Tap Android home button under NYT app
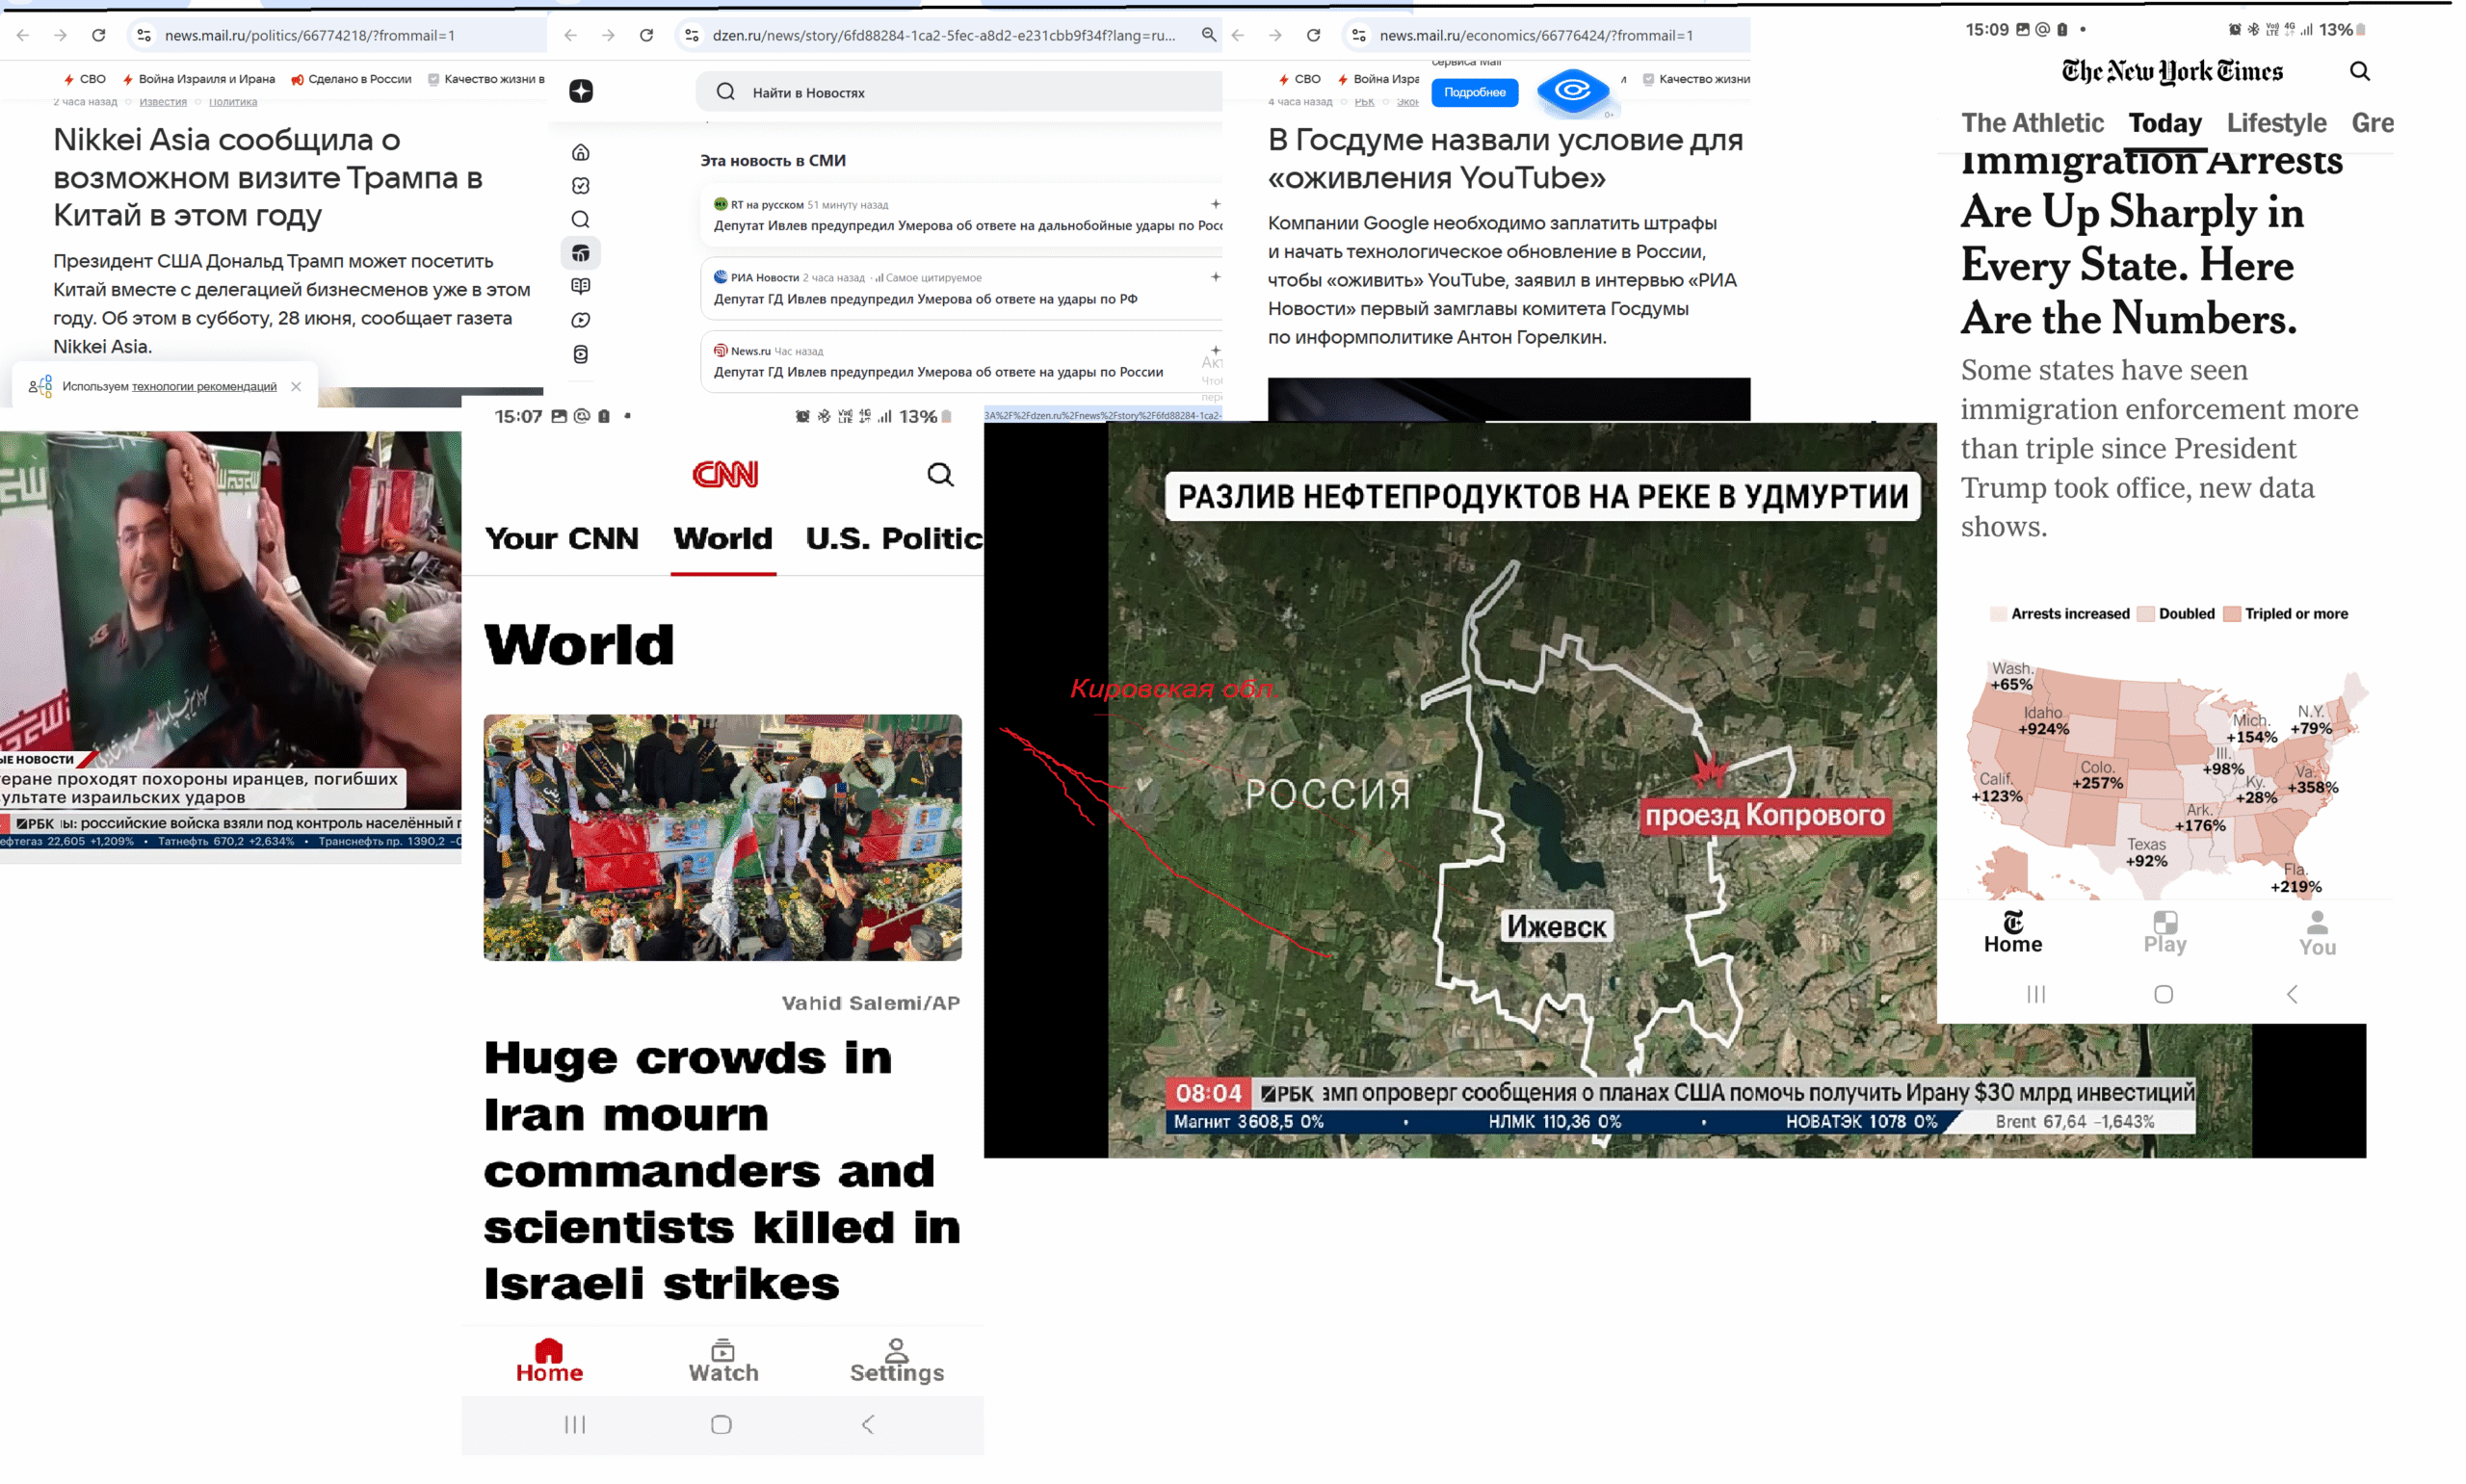This screenshot has width=2466, height=1484. click(2163, 994)
